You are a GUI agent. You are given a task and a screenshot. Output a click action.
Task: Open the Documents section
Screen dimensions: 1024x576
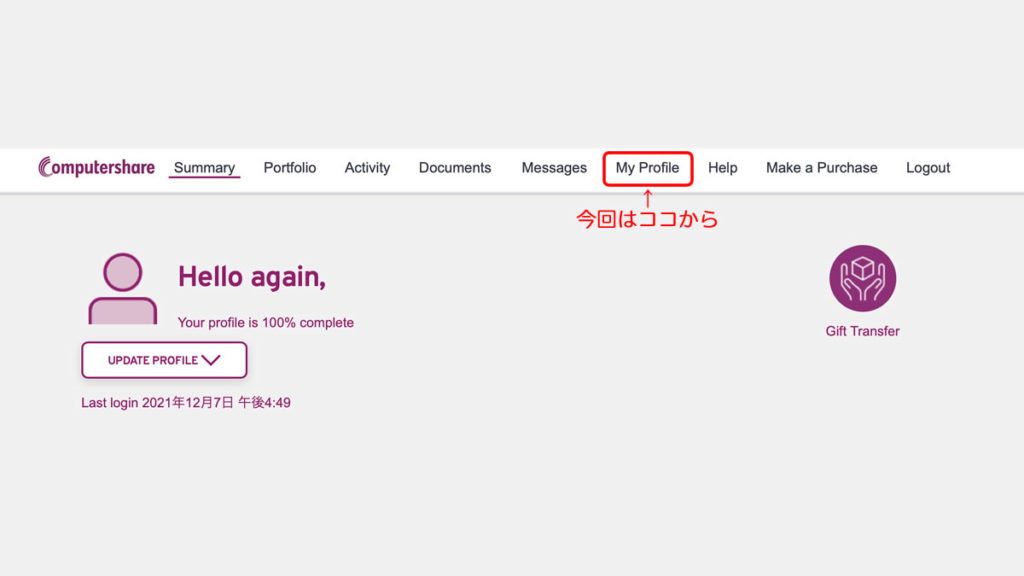(455, 168)
